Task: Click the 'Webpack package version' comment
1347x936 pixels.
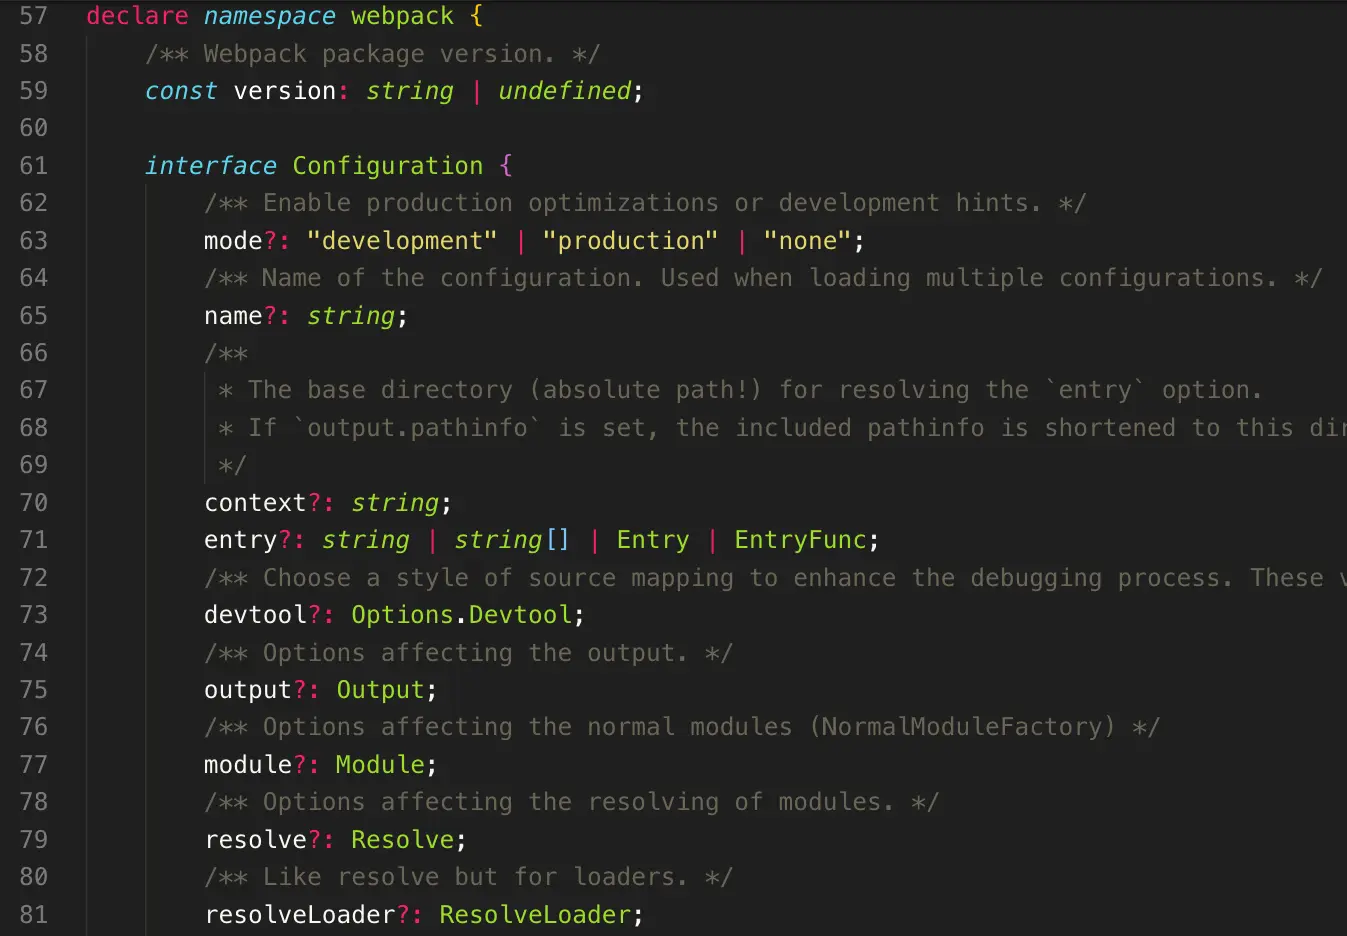Action: click(x=373, y=54)
